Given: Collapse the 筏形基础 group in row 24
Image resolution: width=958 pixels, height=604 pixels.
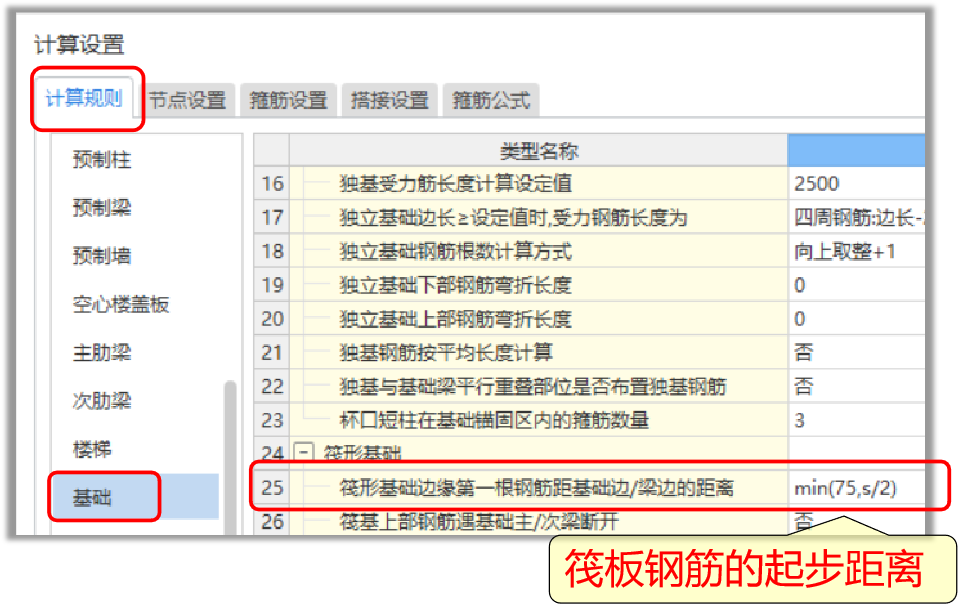Looking at the screenshot, I should coord(304,453).
